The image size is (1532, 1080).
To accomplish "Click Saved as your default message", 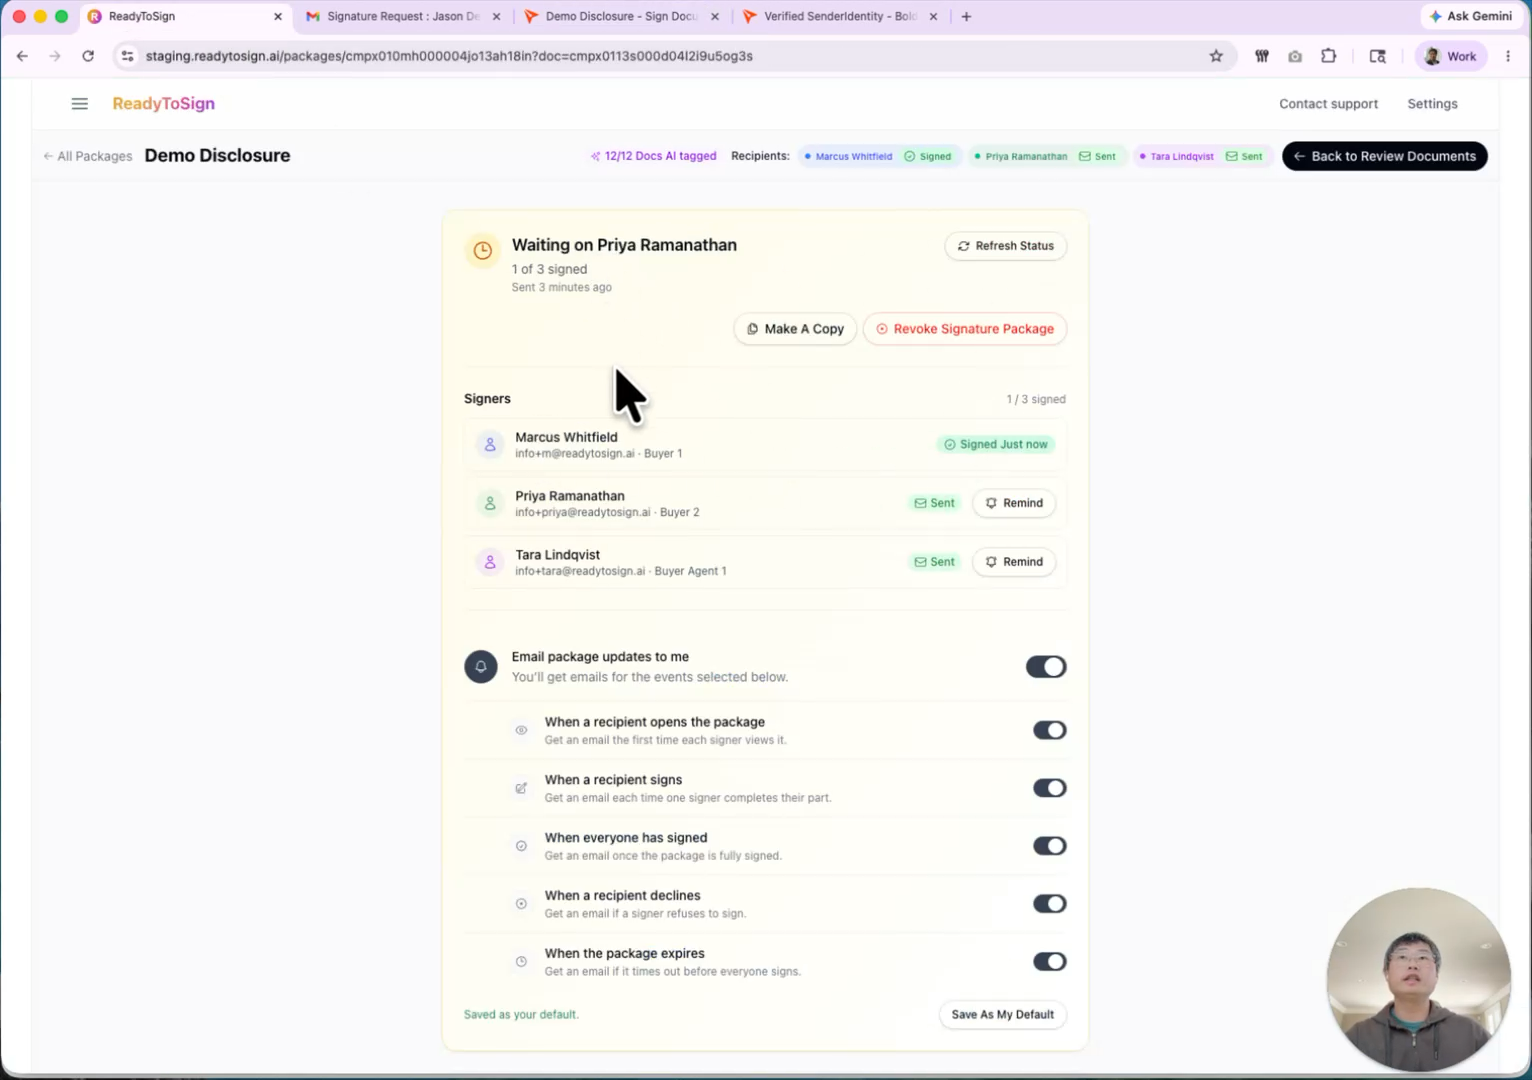I will [x=521, y=1014].
